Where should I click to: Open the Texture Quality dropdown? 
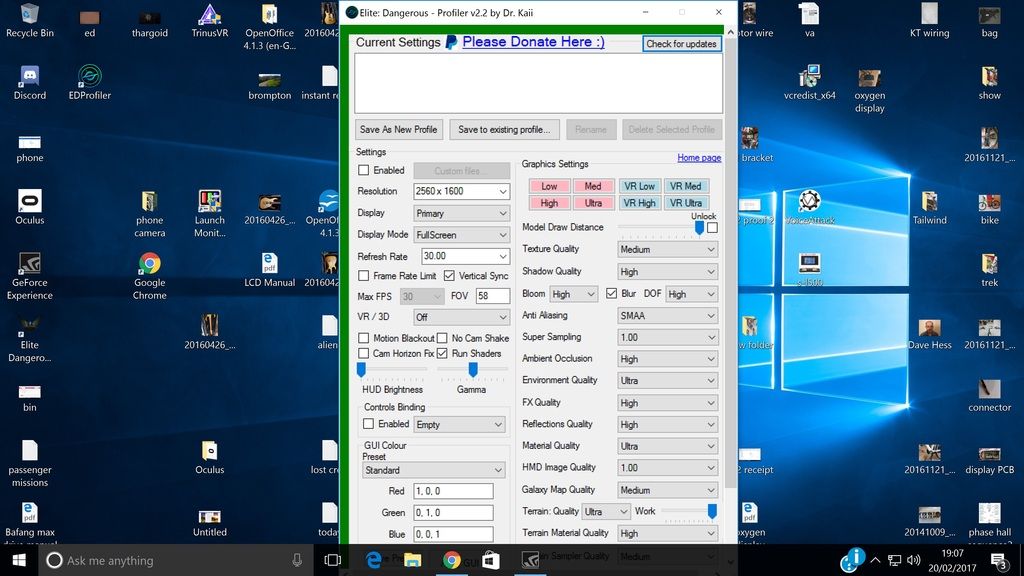(667, 249)
